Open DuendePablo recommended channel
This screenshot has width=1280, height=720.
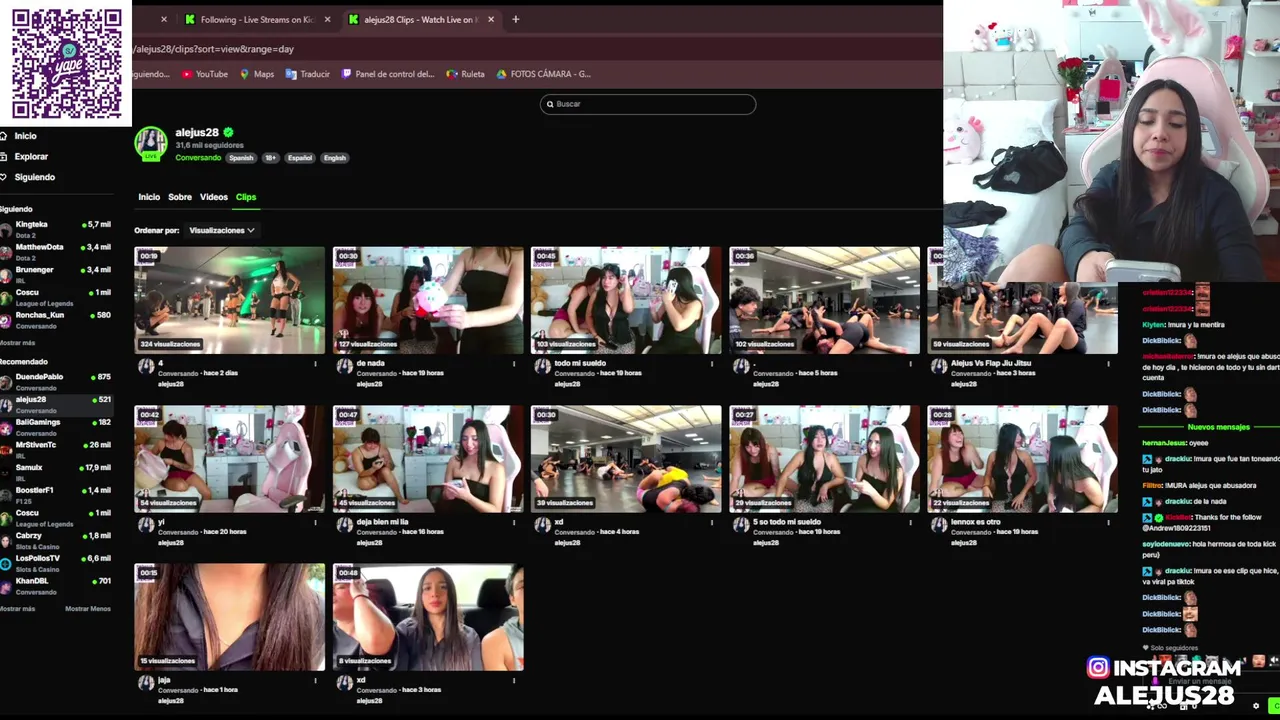[x=56, y=382]
